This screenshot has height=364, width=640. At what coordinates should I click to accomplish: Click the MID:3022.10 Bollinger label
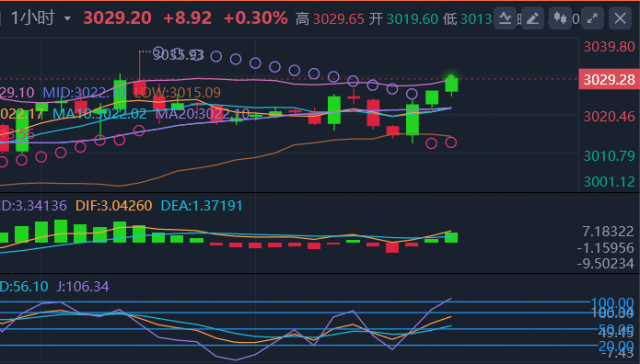(x=84, y=93)
